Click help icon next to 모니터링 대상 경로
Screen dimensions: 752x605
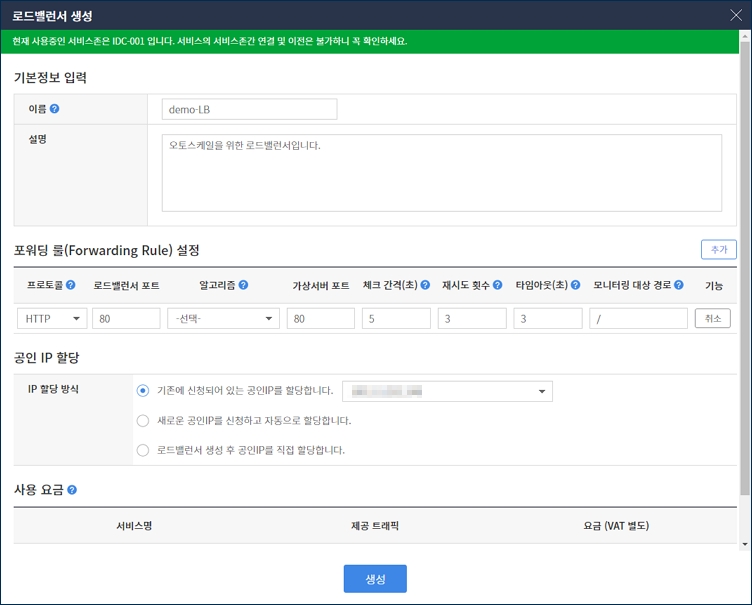click(x=679, y=285)
